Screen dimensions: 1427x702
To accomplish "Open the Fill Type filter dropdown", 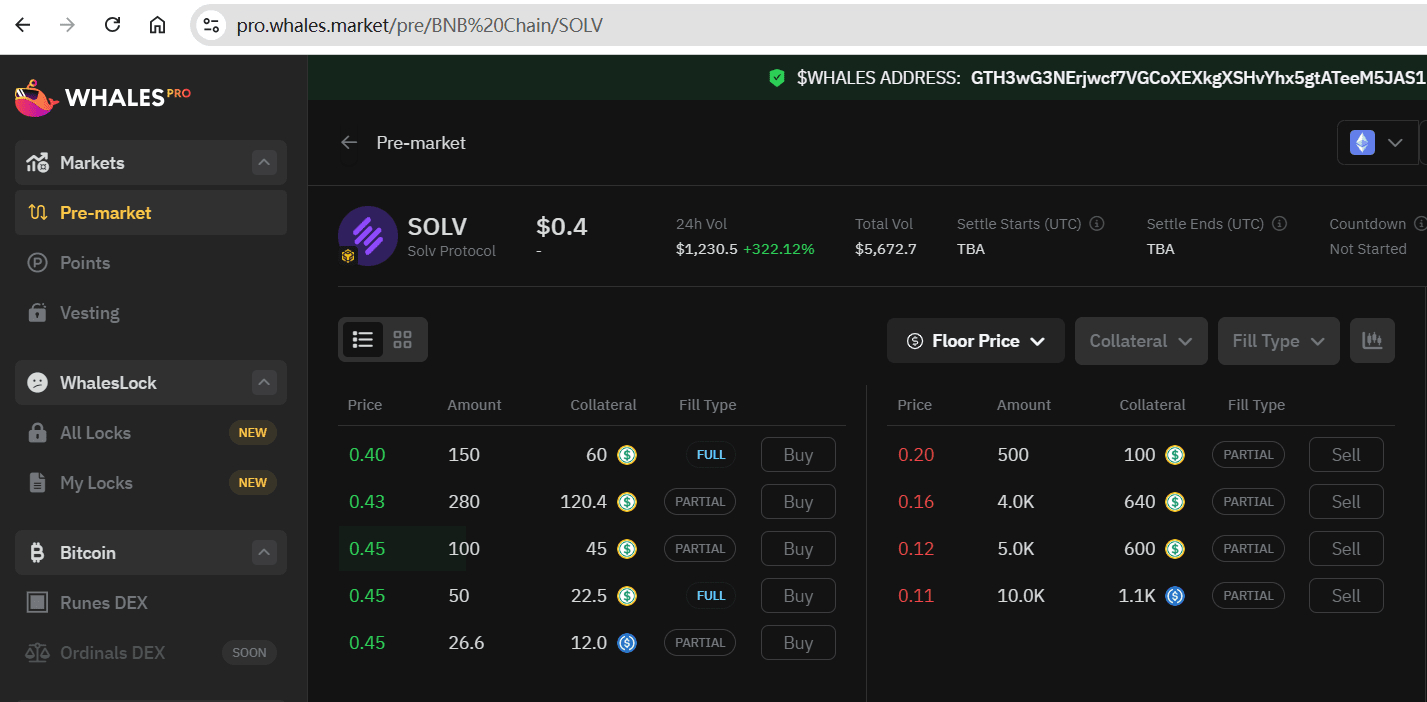I will coord(1279,341).
